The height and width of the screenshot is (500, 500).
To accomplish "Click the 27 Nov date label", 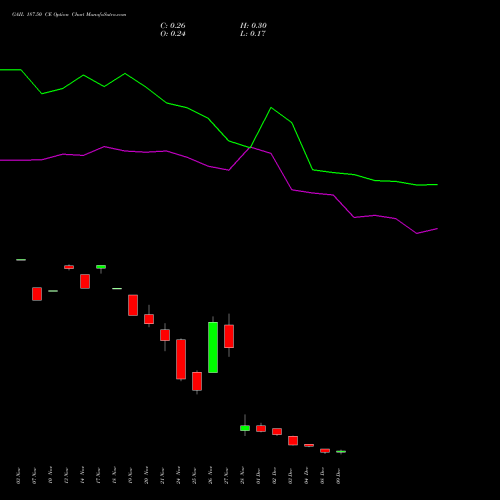I will [x=226, y=475].
